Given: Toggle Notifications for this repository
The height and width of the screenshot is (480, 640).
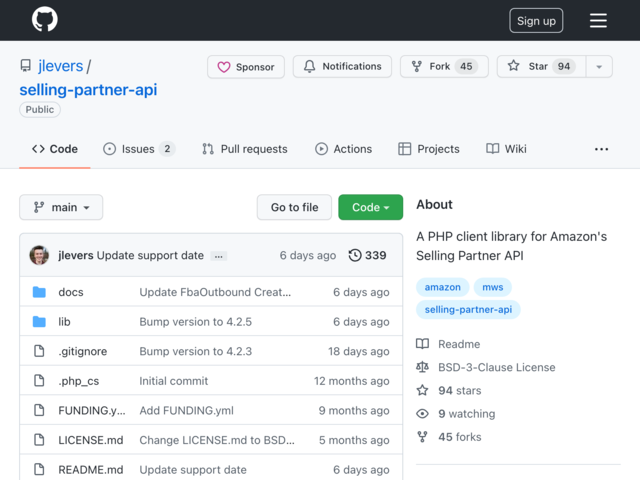Looking at the screenshot, I should [x=342, y=67].
